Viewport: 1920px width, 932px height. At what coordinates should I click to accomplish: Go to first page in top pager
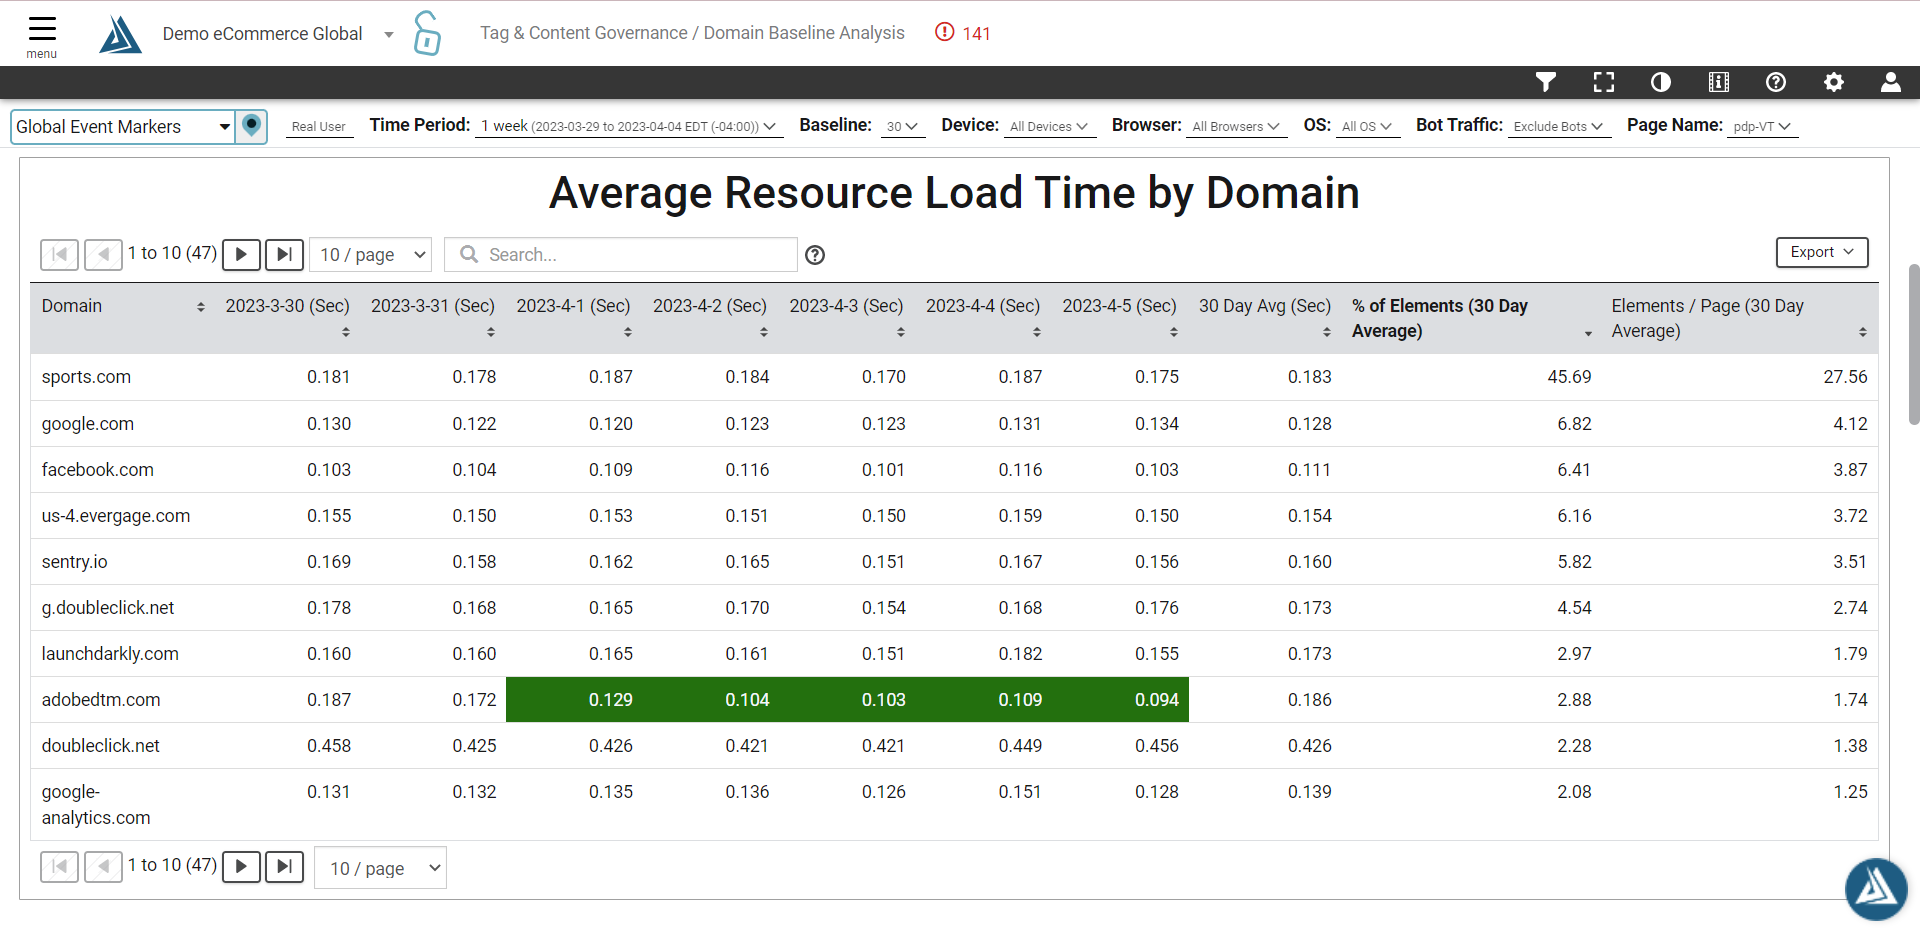(59, 254)
